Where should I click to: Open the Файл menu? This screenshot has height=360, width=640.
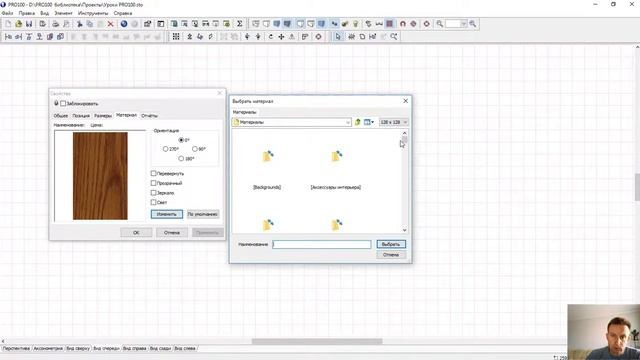point(7,13)
